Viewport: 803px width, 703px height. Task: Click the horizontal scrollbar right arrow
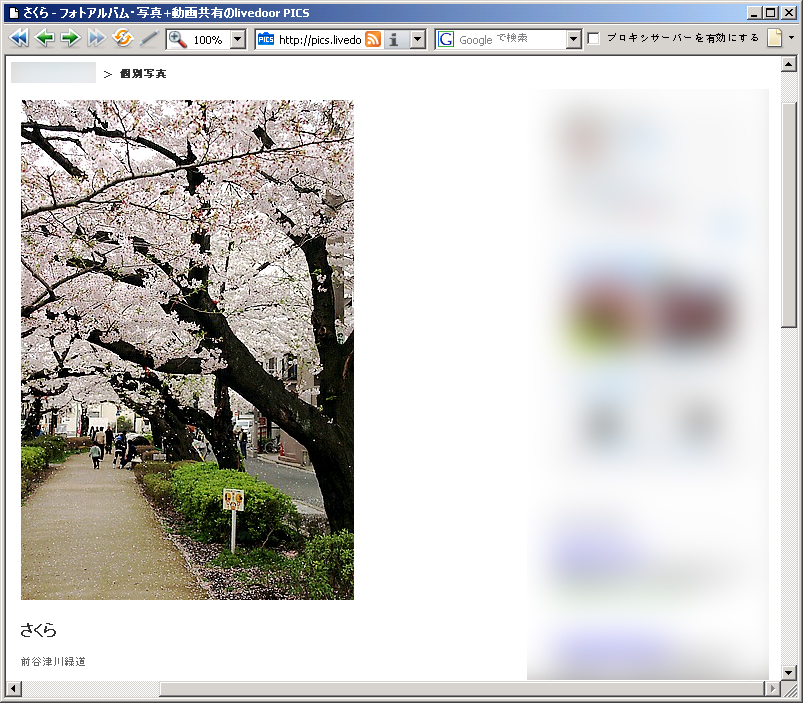(772, 689)
